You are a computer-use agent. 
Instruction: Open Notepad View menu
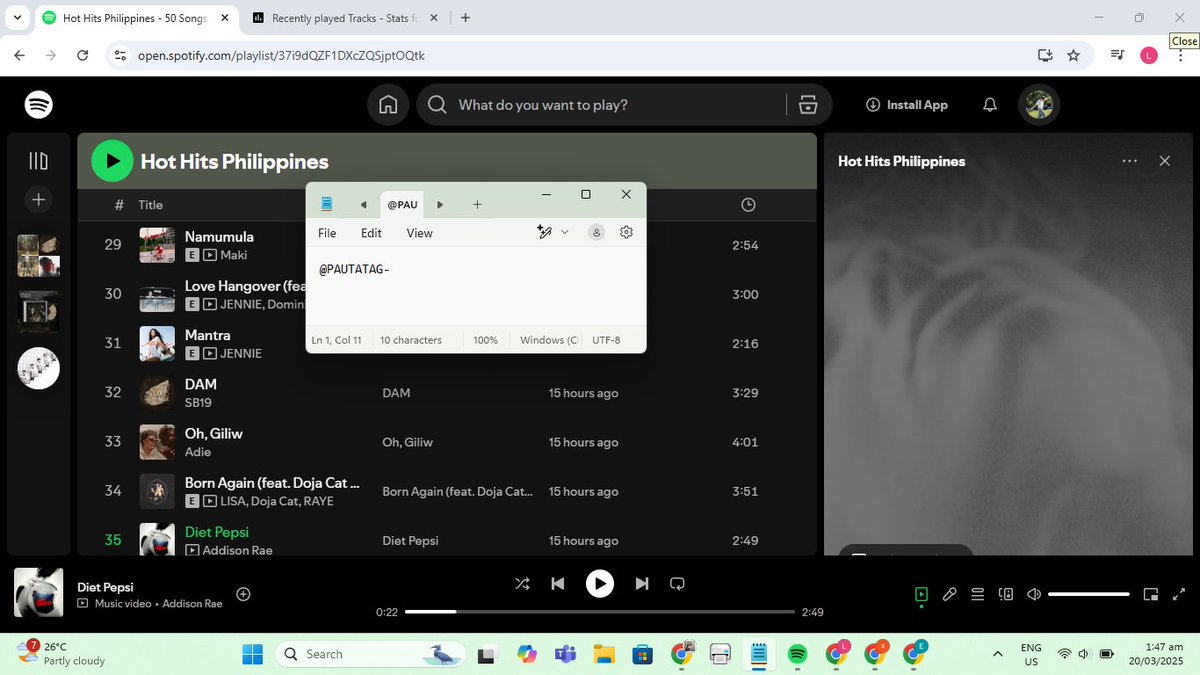coord(419,233)
